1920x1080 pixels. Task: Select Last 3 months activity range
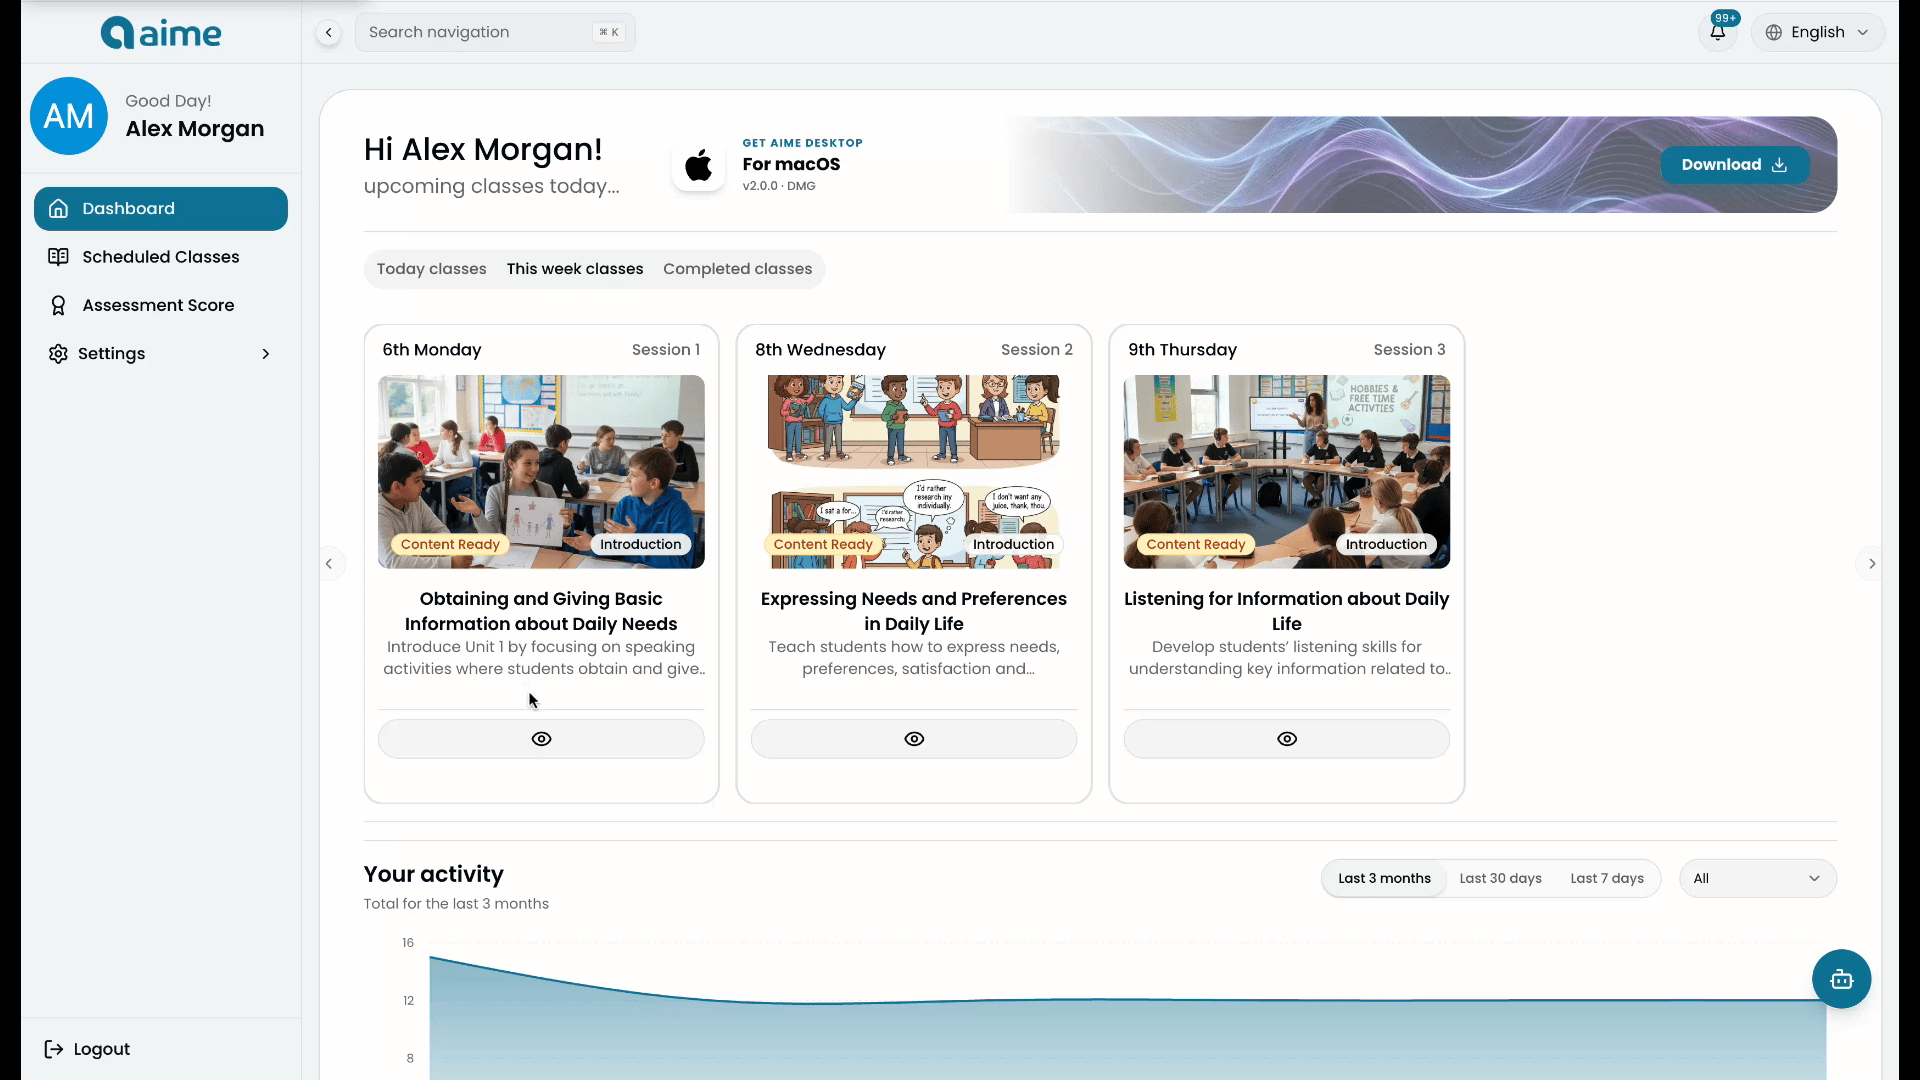[1384, 879]
